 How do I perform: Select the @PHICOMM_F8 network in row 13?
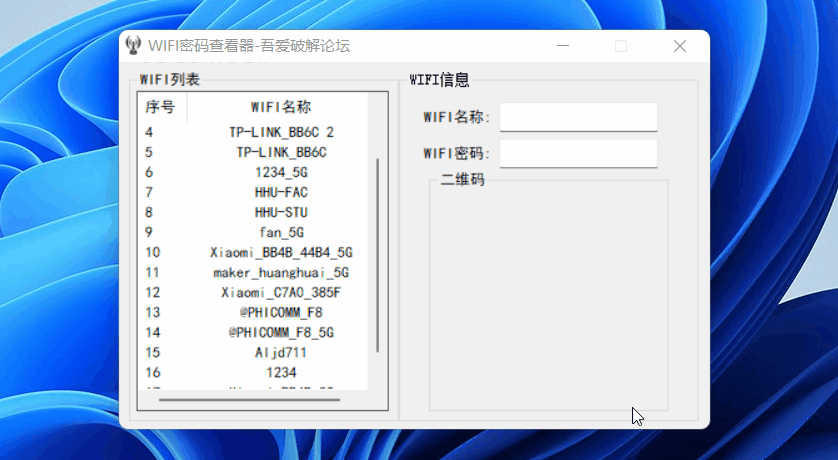pyautogui.click(x=281, y=312)
